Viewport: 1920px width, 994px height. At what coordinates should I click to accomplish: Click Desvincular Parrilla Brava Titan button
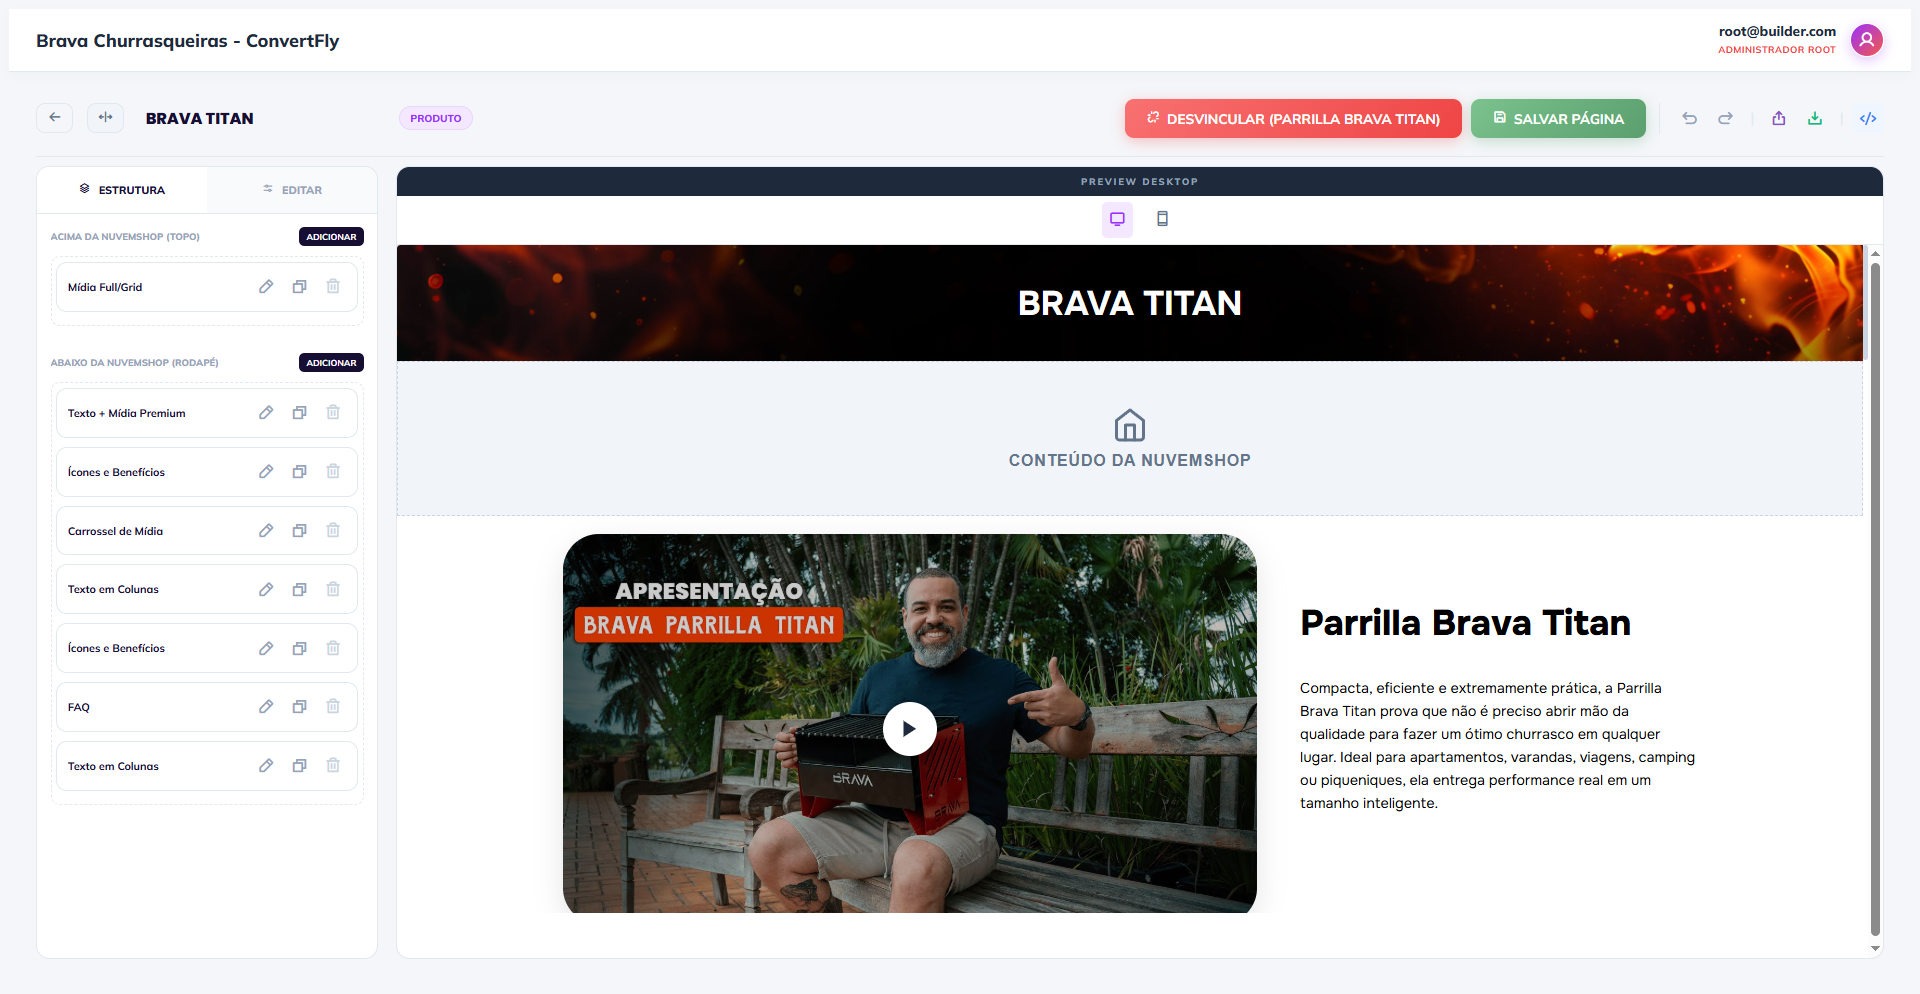click(x=1293, y=119)
